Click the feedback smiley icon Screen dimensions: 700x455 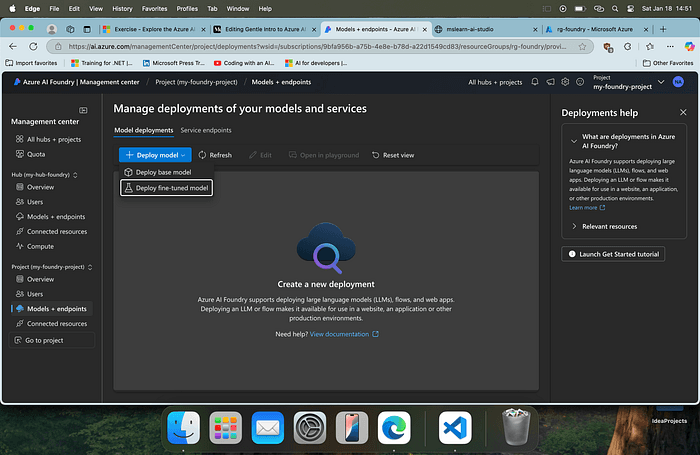pos(580,82)
